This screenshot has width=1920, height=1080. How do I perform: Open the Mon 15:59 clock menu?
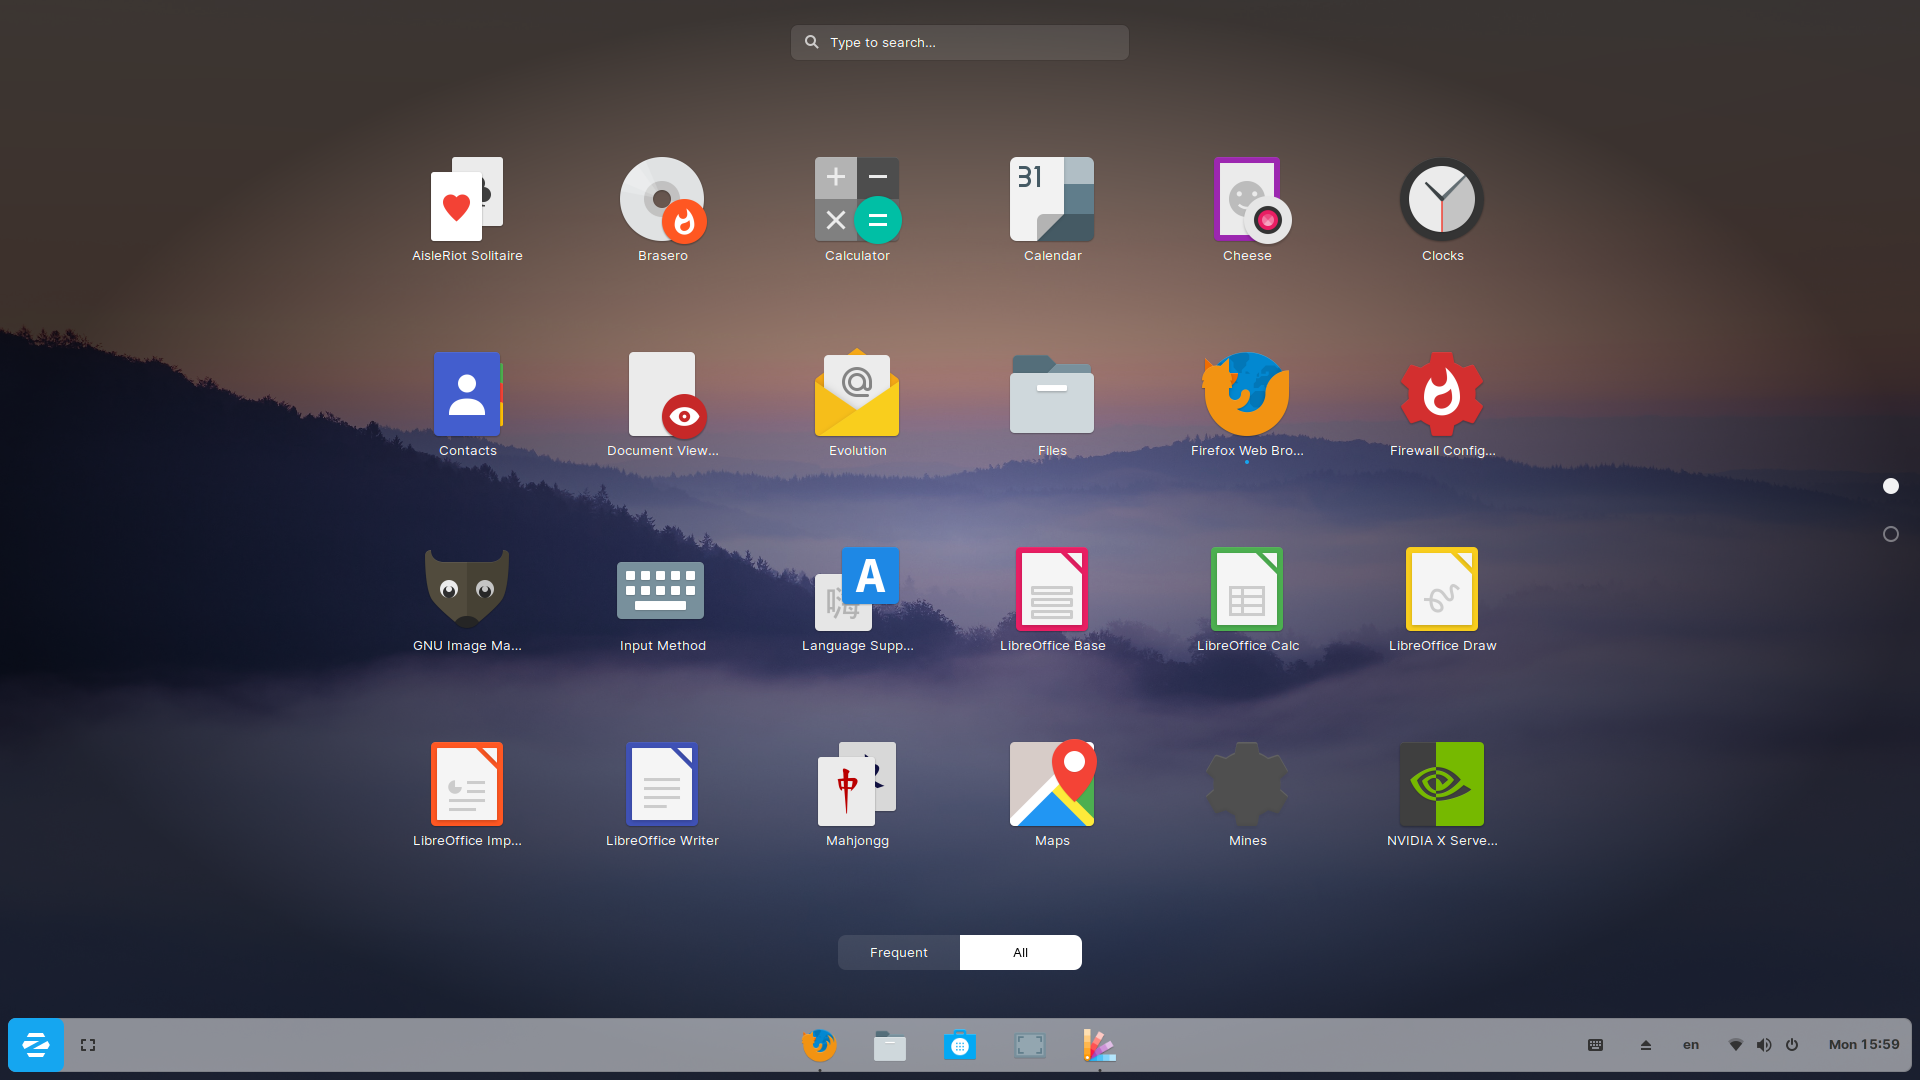1863,1045
